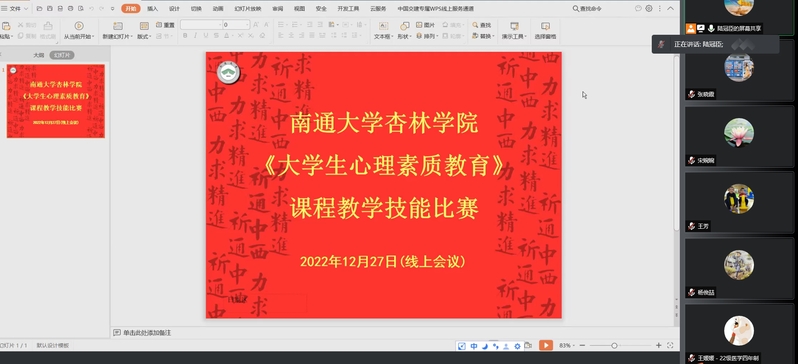Click 单击此处添加备注 notes area

(x=147, y=333)
